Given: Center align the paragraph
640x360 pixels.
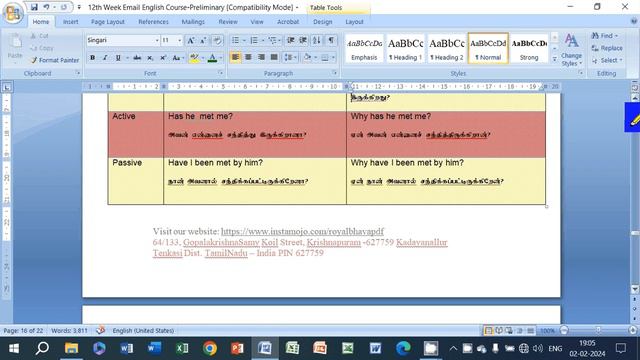Looking at the screenshot, I should pyautogui.click(x=248, y=58).
